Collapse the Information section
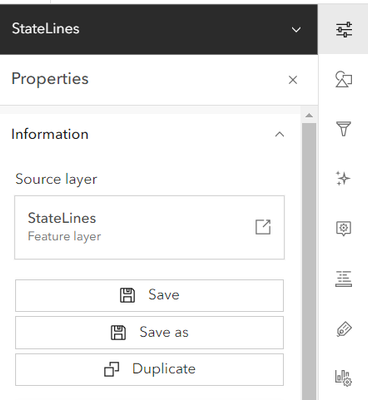Viewport: 368px width, 400px height. (x=279, y=134)
